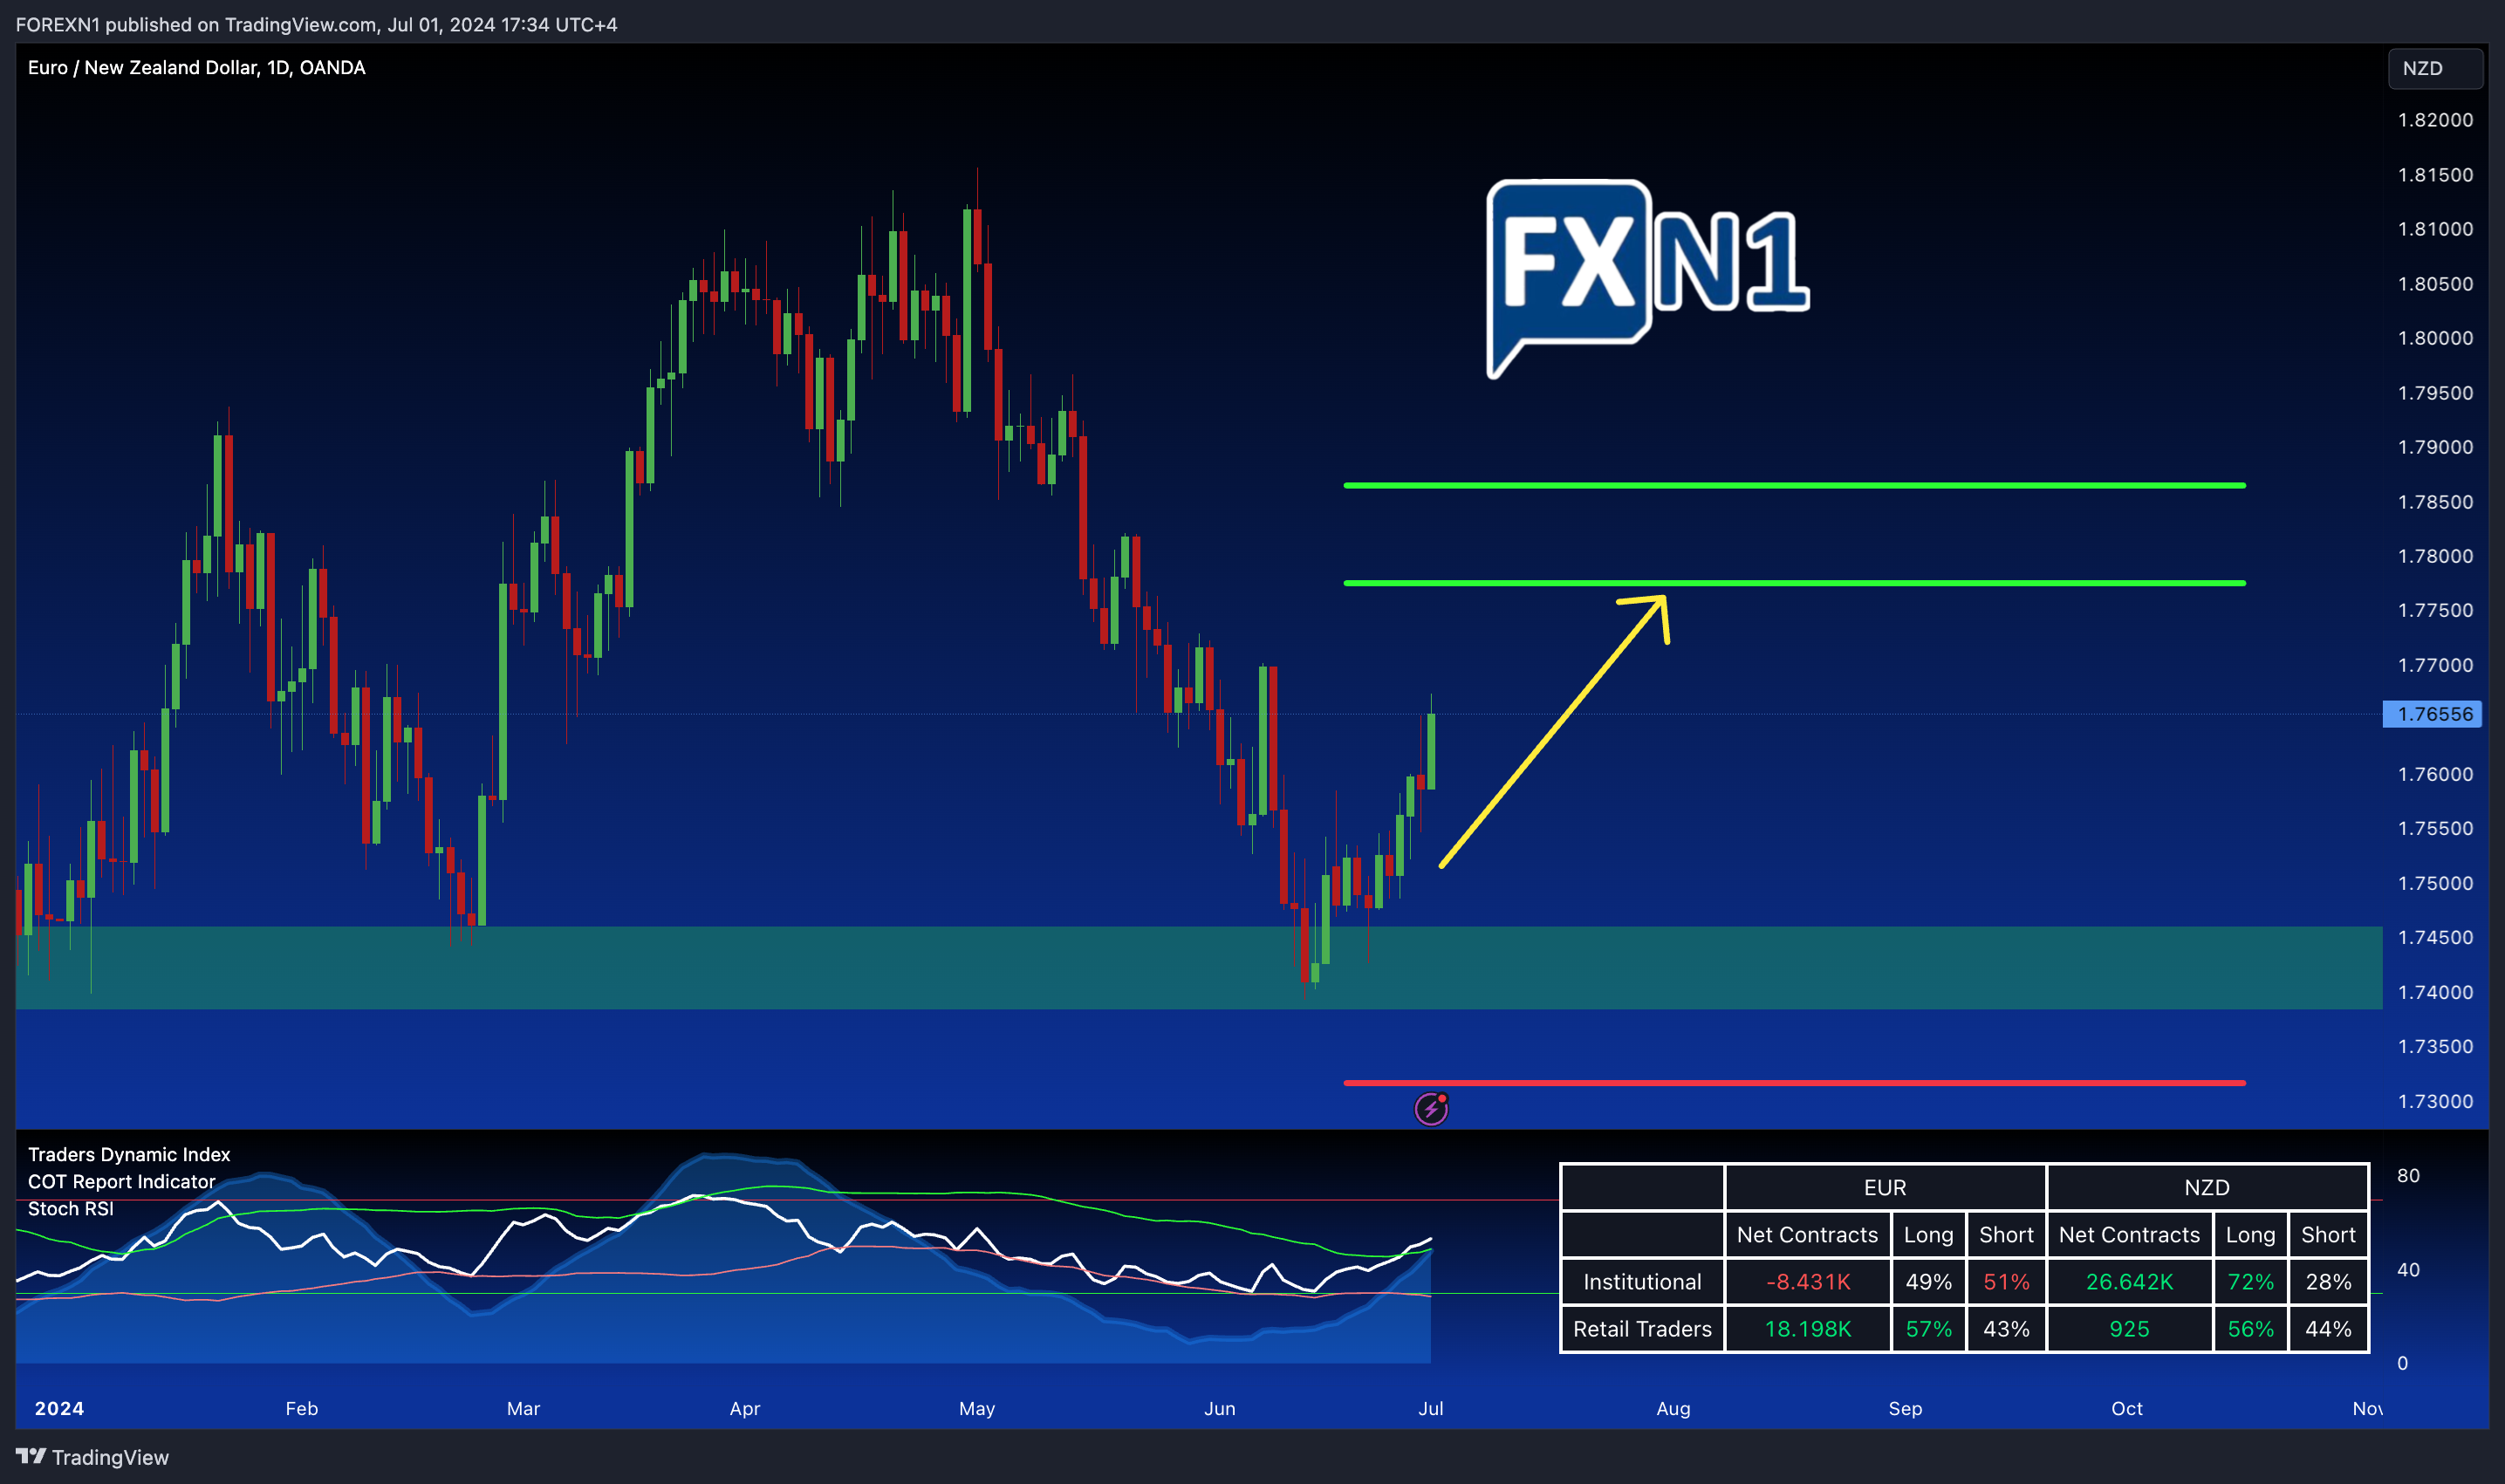The width and height of the screenshot is (2505, 1484).
Task: Click the lower green target line
Action: coord(1794,582)
